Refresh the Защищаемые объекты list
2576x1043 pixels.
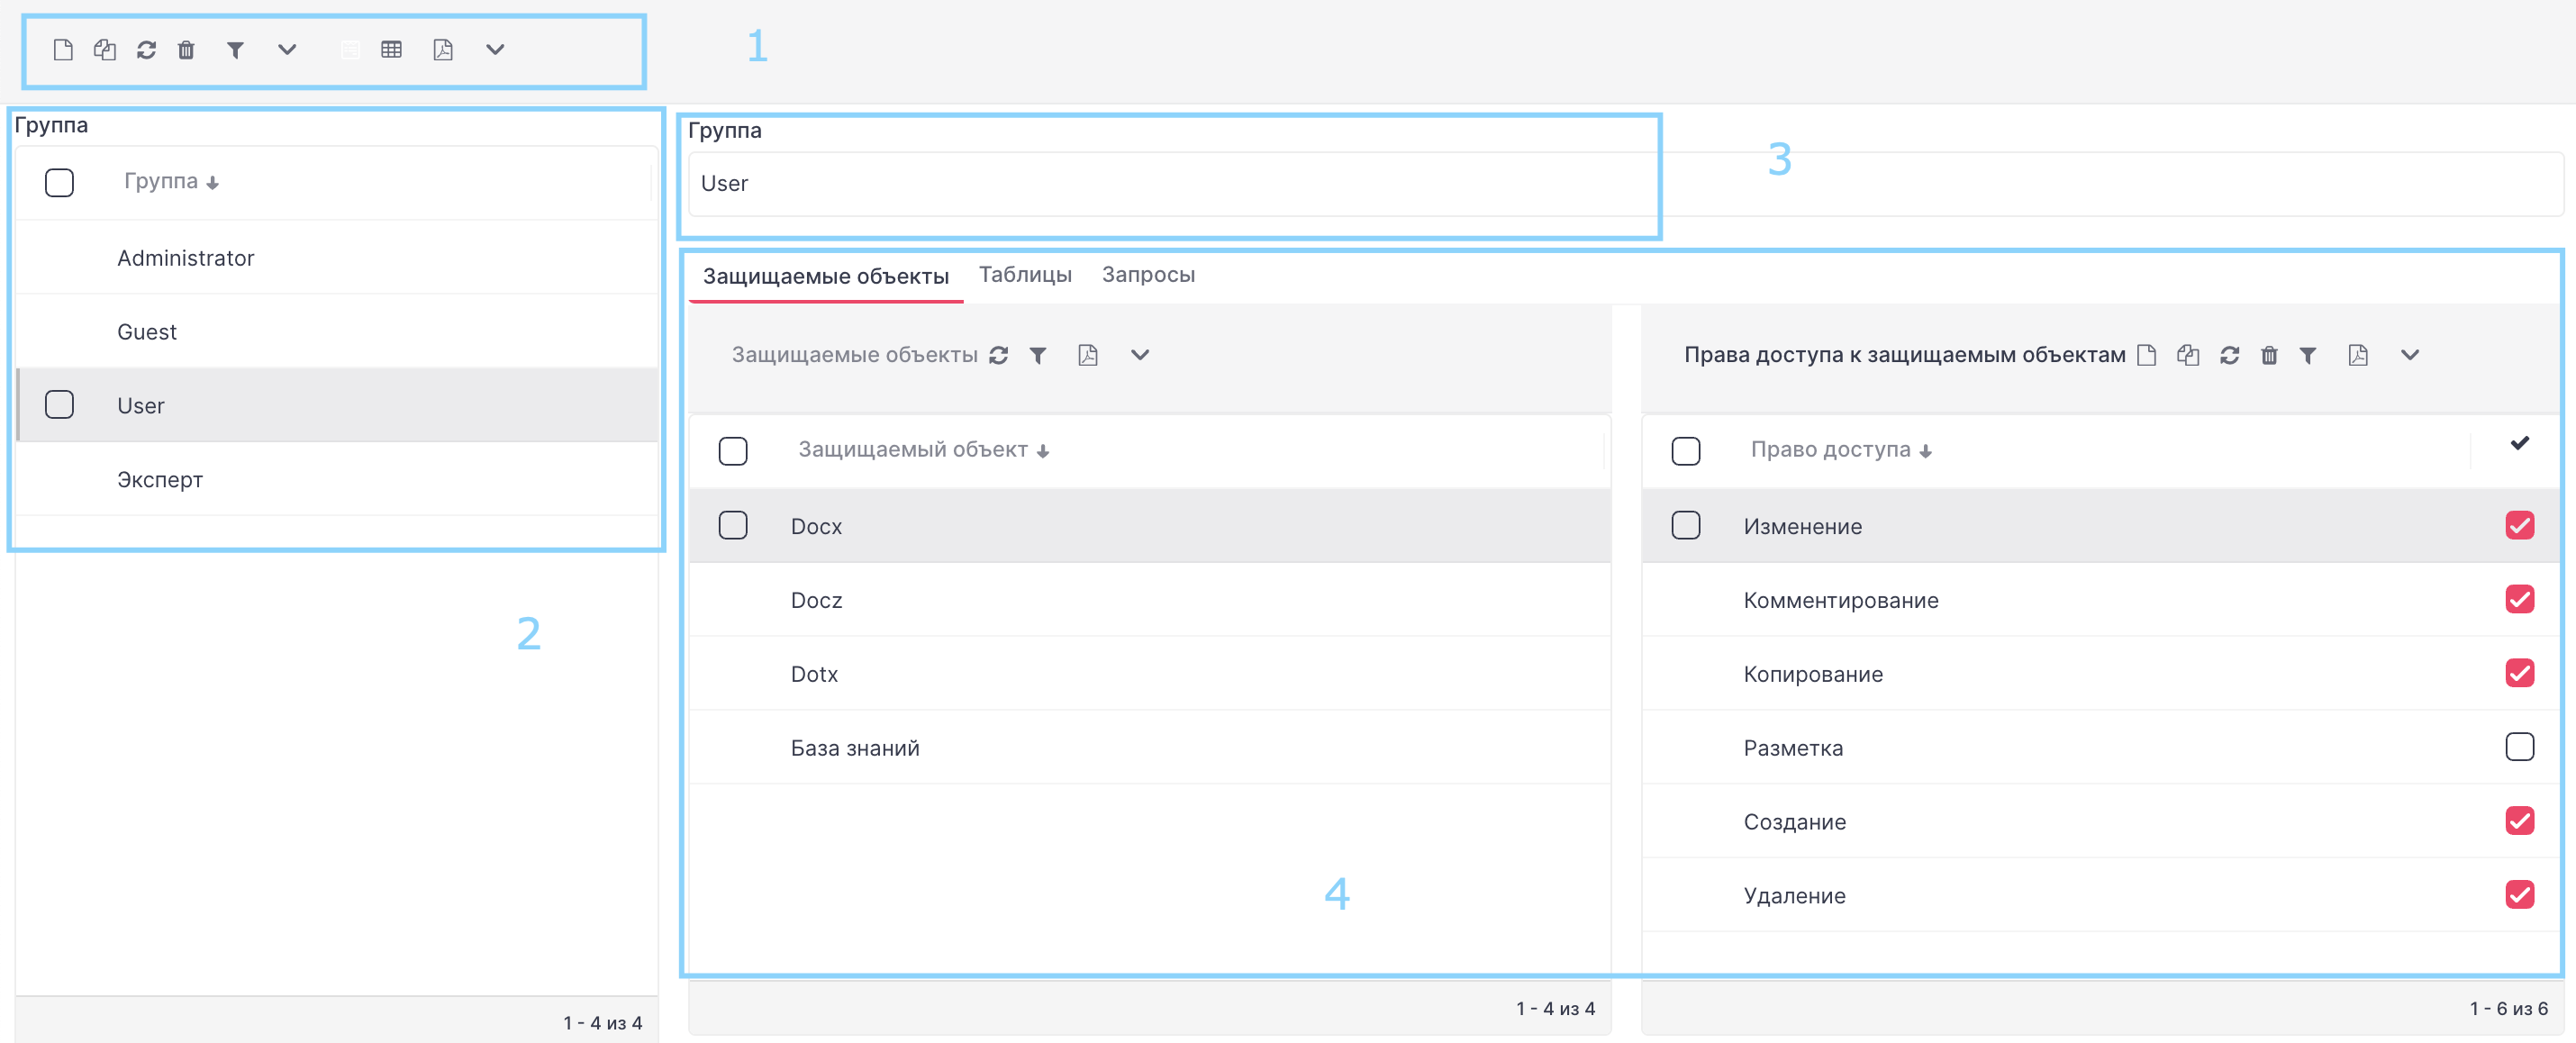(998, 355)
